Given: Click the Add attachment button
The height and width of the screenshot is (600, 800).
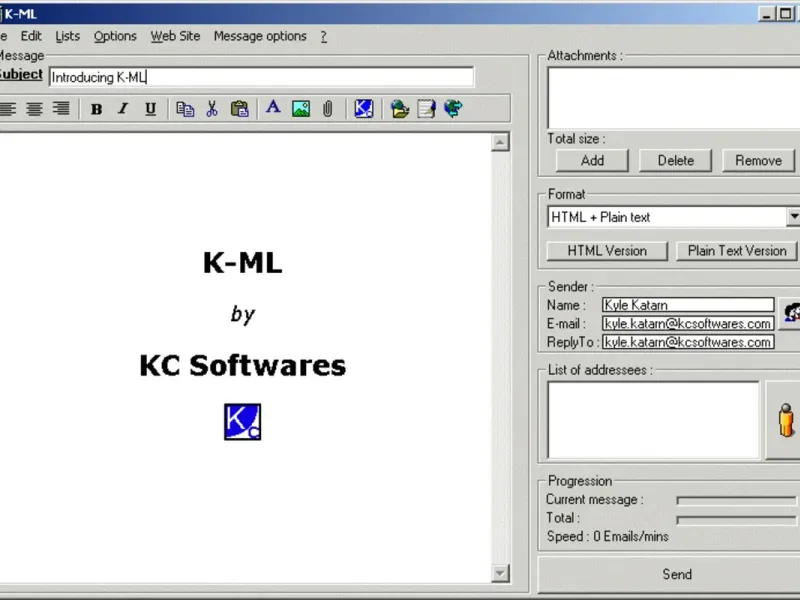Looking at the screenshot, I should [x=592, y=161].
